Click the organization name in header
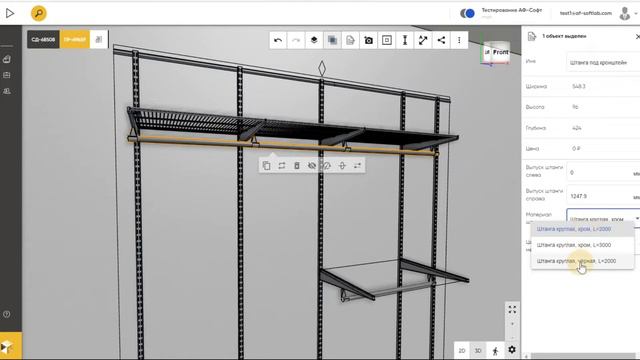The height and width of the screenshot is (360, 640). tap(512, 10)
